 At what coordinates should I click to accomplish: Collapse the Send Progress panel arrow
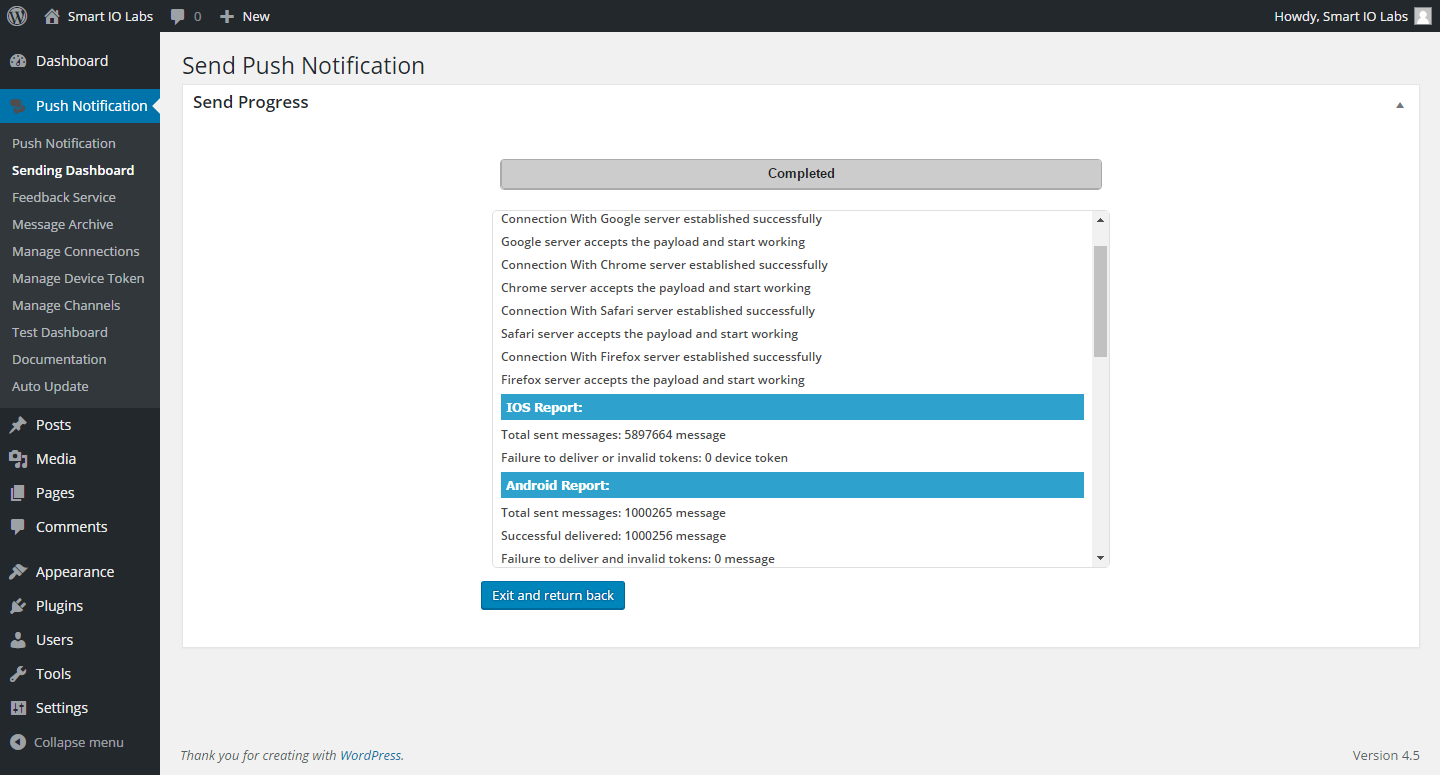[x=1400, y=105]
